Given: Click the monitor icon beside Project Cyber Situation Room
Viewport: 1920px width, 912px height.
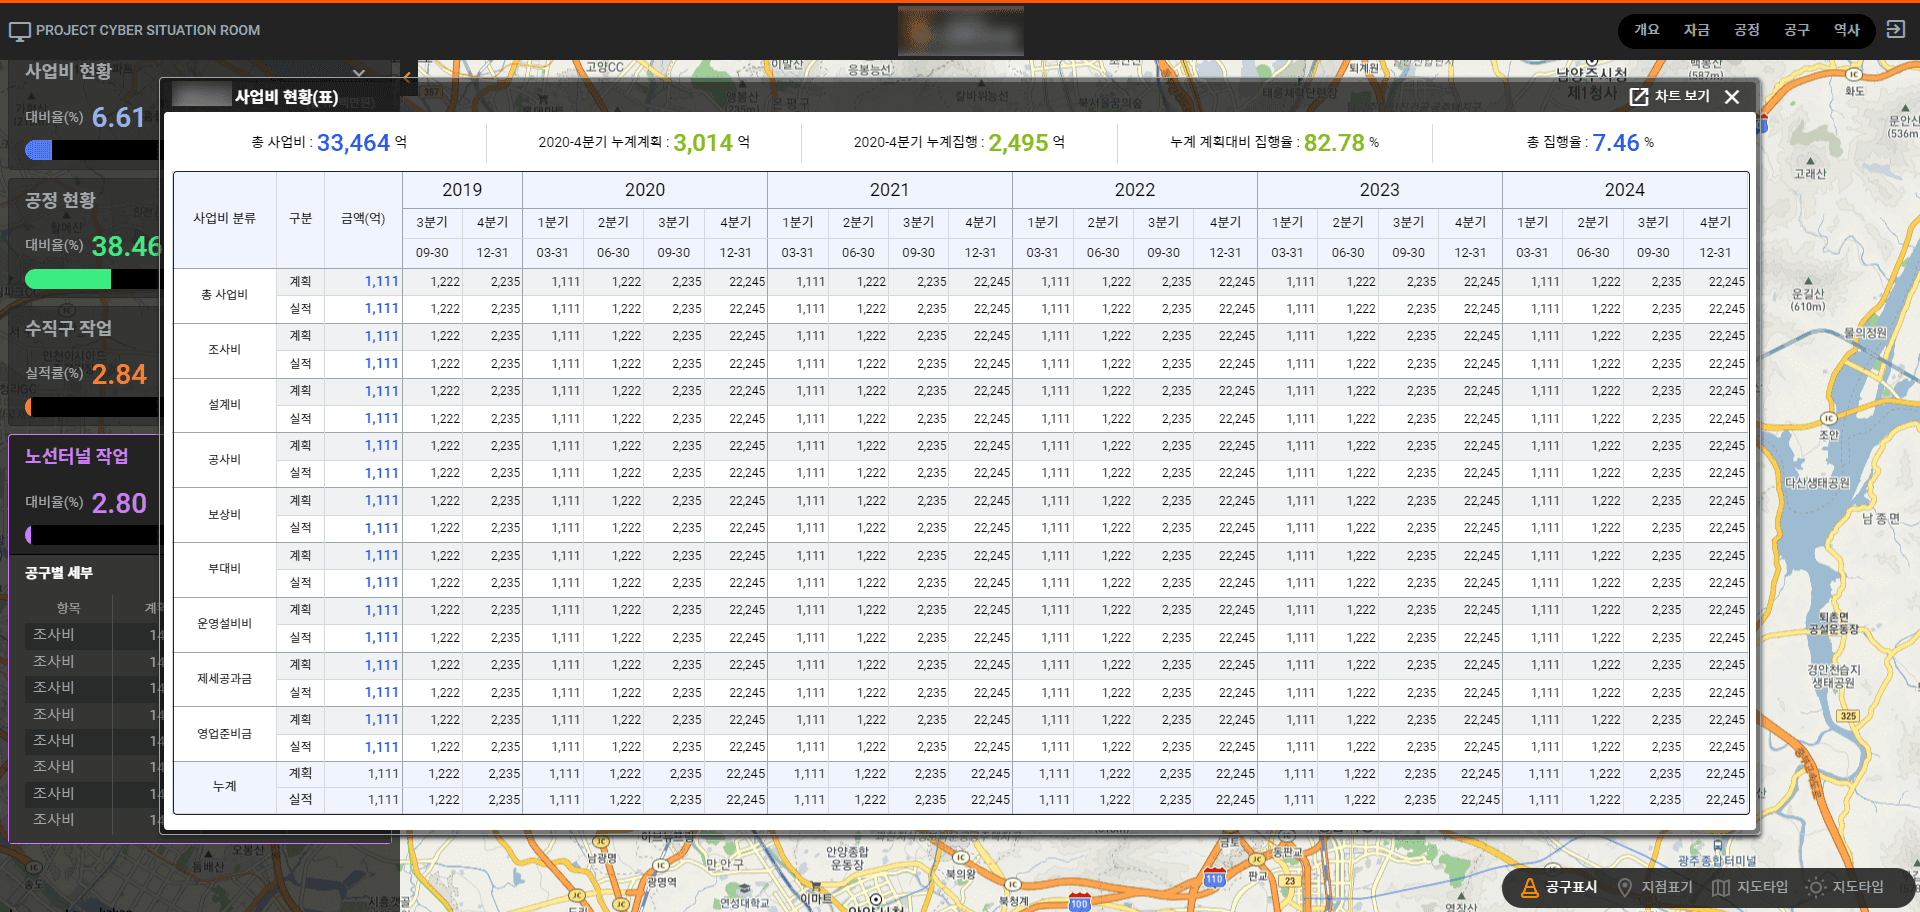Looking at the screenshot, I should pyautogui.click(x=19, y=31).
